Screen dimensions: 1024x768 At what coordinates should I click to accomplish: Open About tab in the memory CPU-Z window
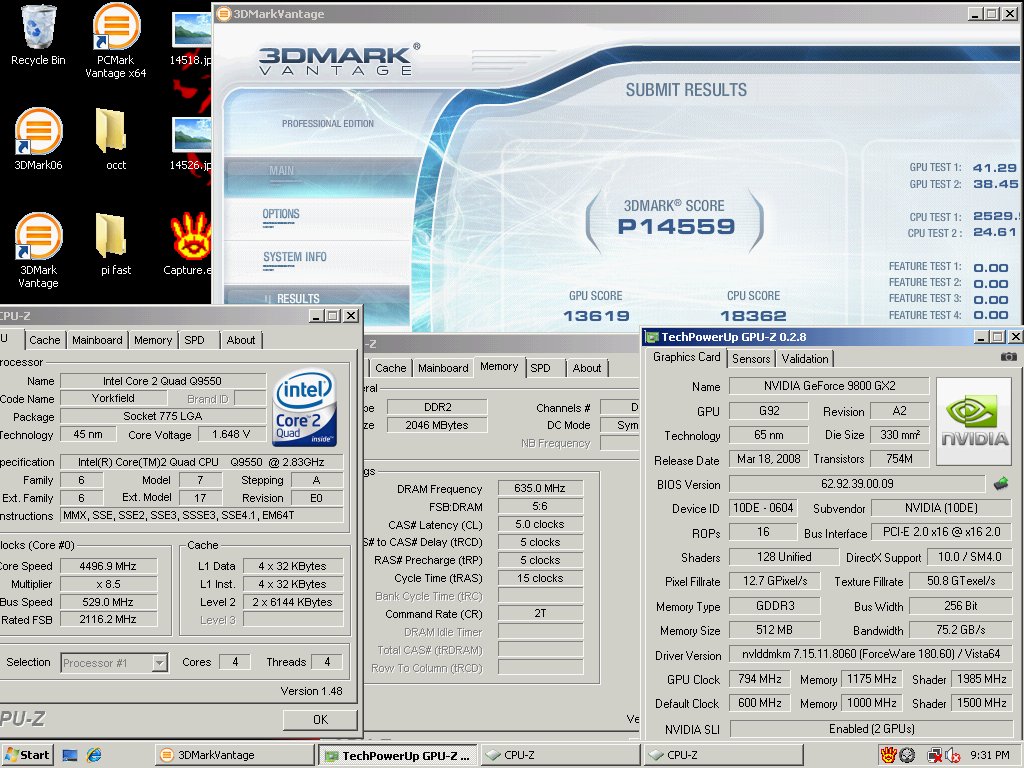point(586,368)
